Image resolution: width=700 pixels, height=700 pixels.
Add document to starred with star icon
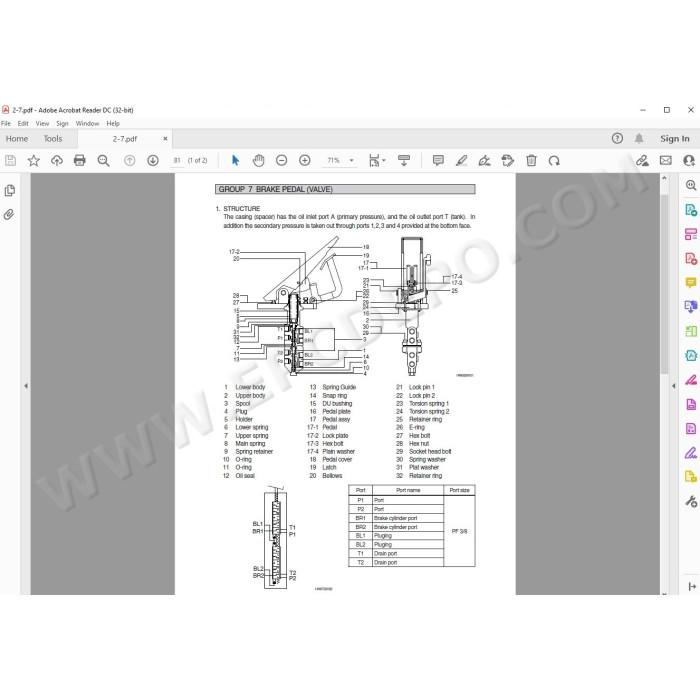pyautogui.click(x=33, y=160)
